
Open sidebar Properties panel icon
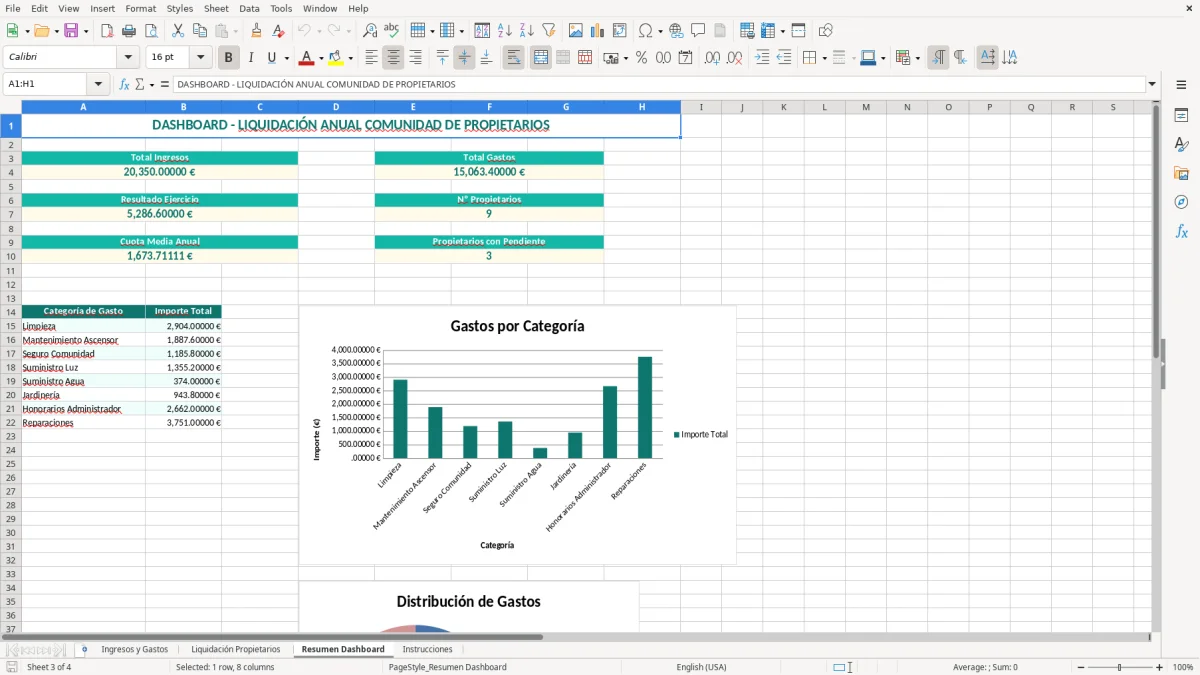[x=1181, y=116]
